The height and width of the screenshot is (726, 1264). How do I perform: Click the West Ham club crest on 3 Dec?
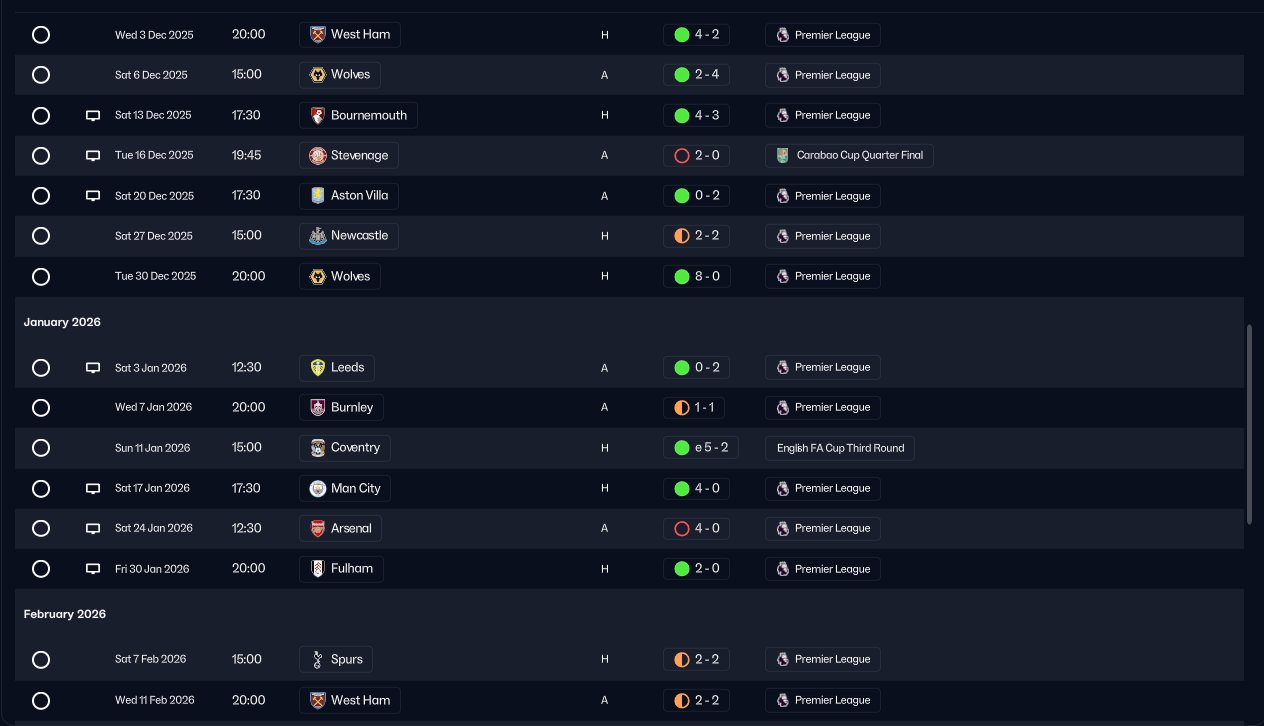318,35
